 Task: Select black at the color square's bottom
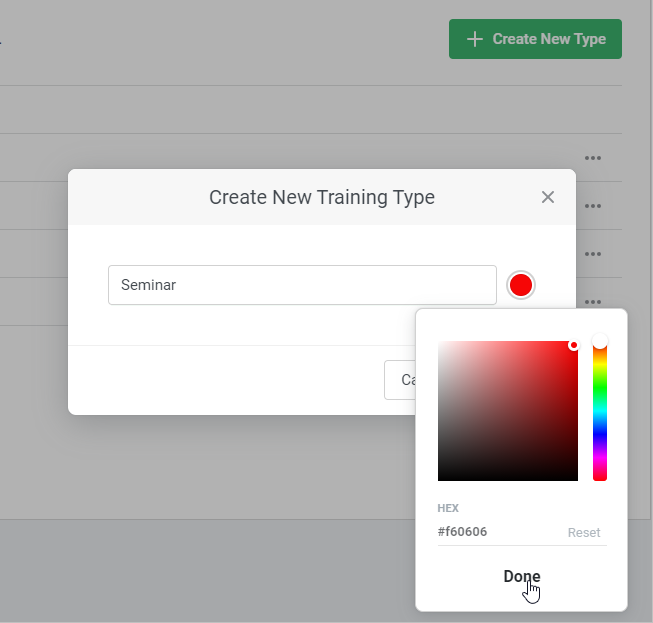(x=508, y=479)
